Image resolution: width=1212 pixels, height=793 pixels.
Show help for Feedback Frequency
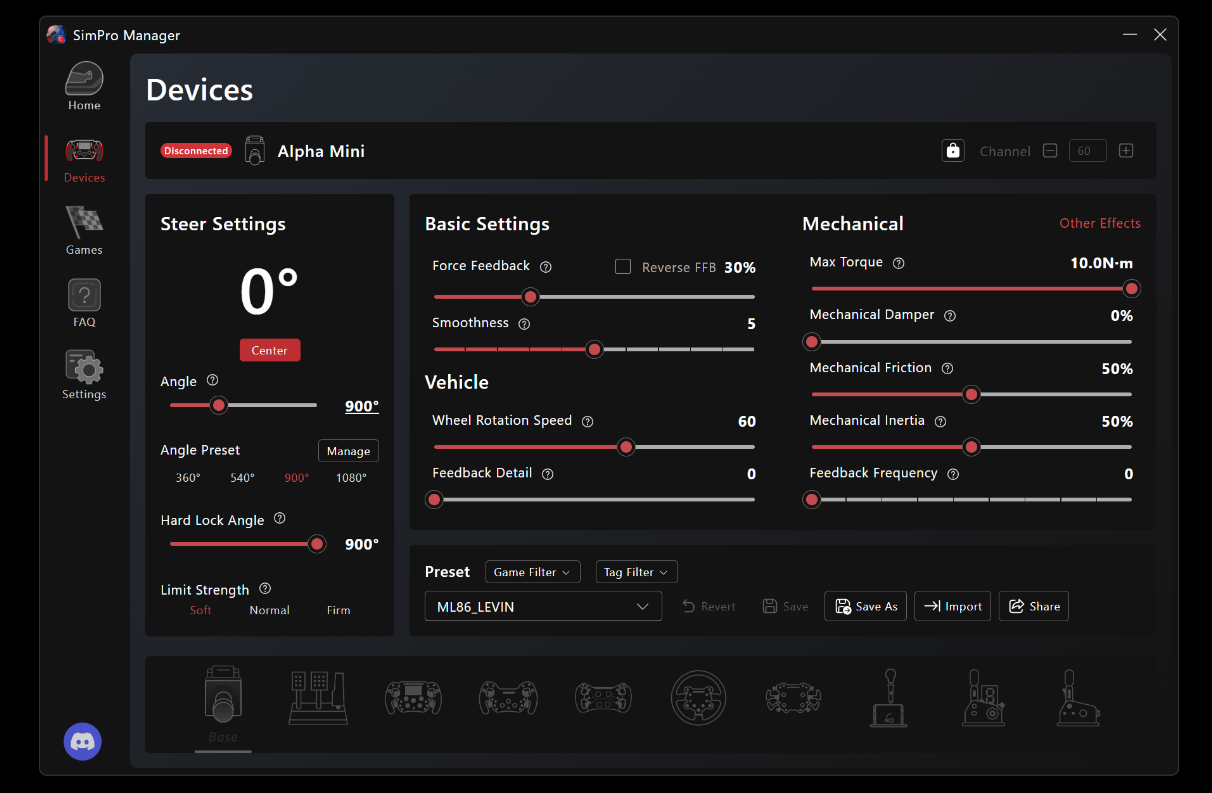(x=953, y=474)
